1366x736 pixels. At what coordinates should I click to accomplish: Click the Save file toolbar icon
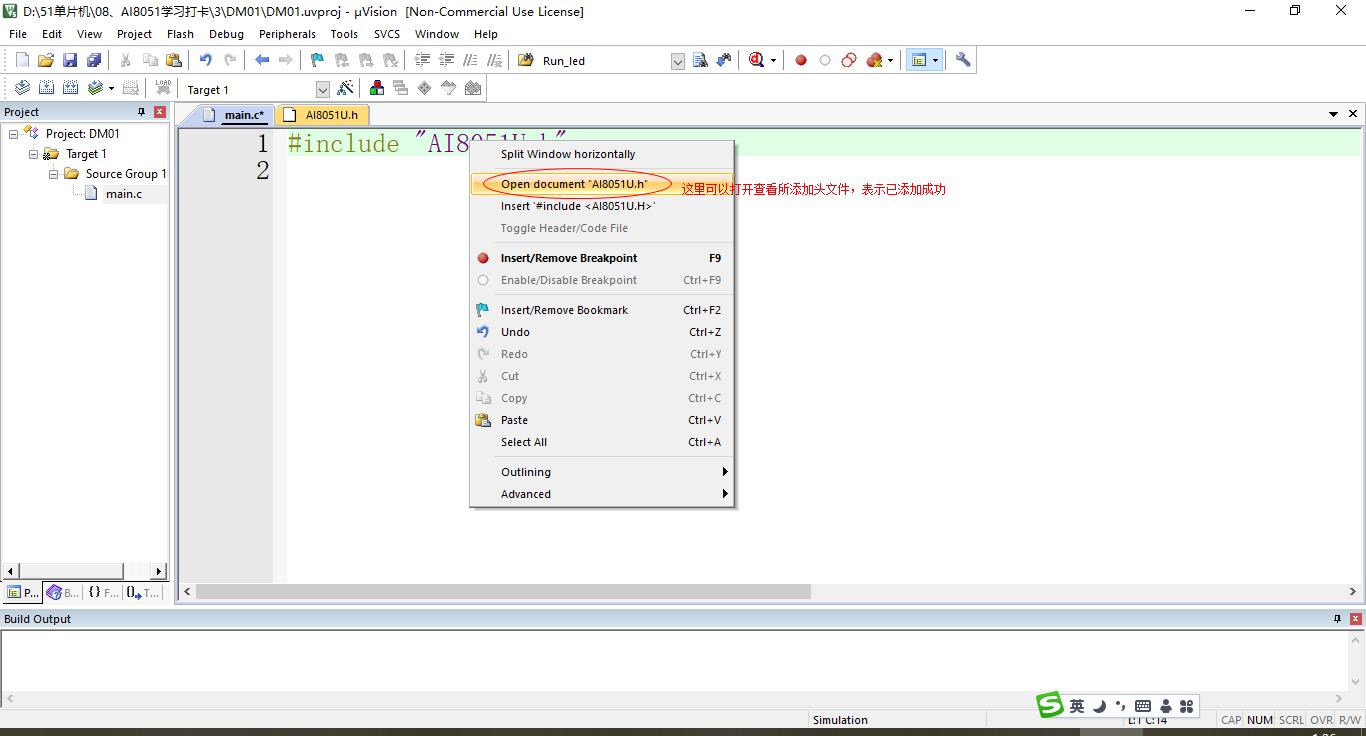coord(70,60)
